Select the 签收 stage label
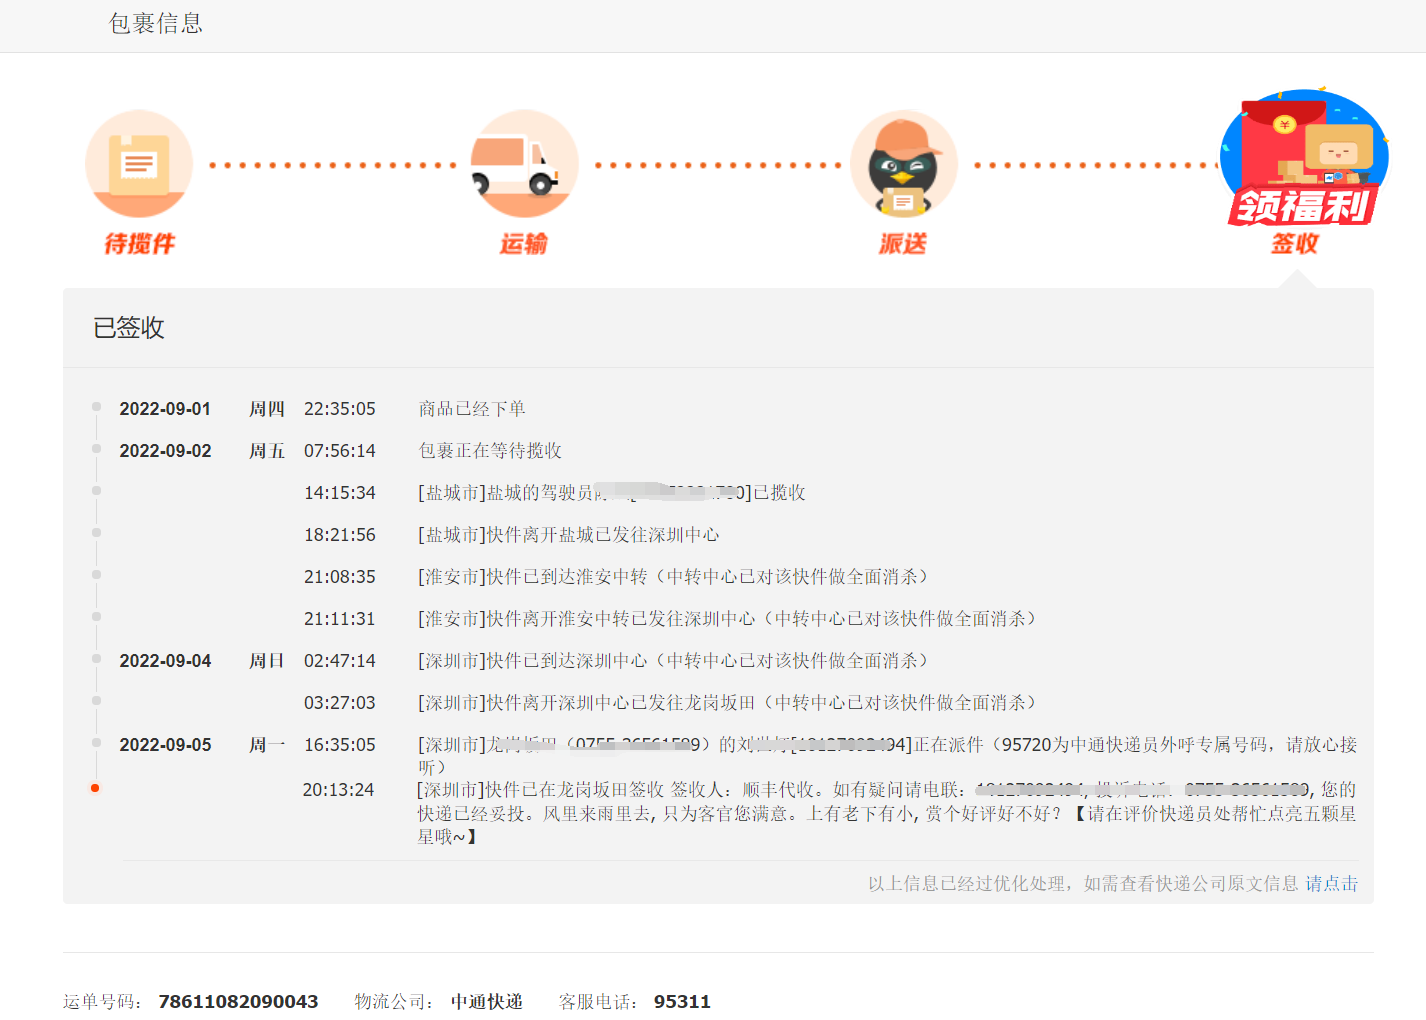Viewport: 1426px width, 1020px height. (x=1295, y=244)
